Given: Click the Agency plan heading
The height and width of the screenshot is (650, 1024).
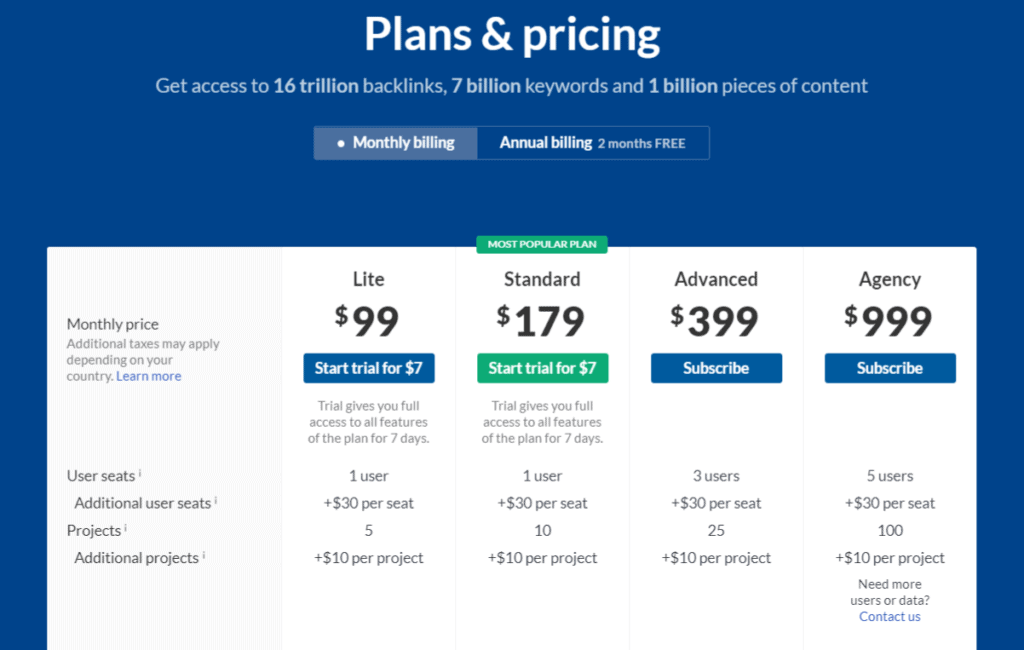Looking at the screenshot, I should point(890,279).
